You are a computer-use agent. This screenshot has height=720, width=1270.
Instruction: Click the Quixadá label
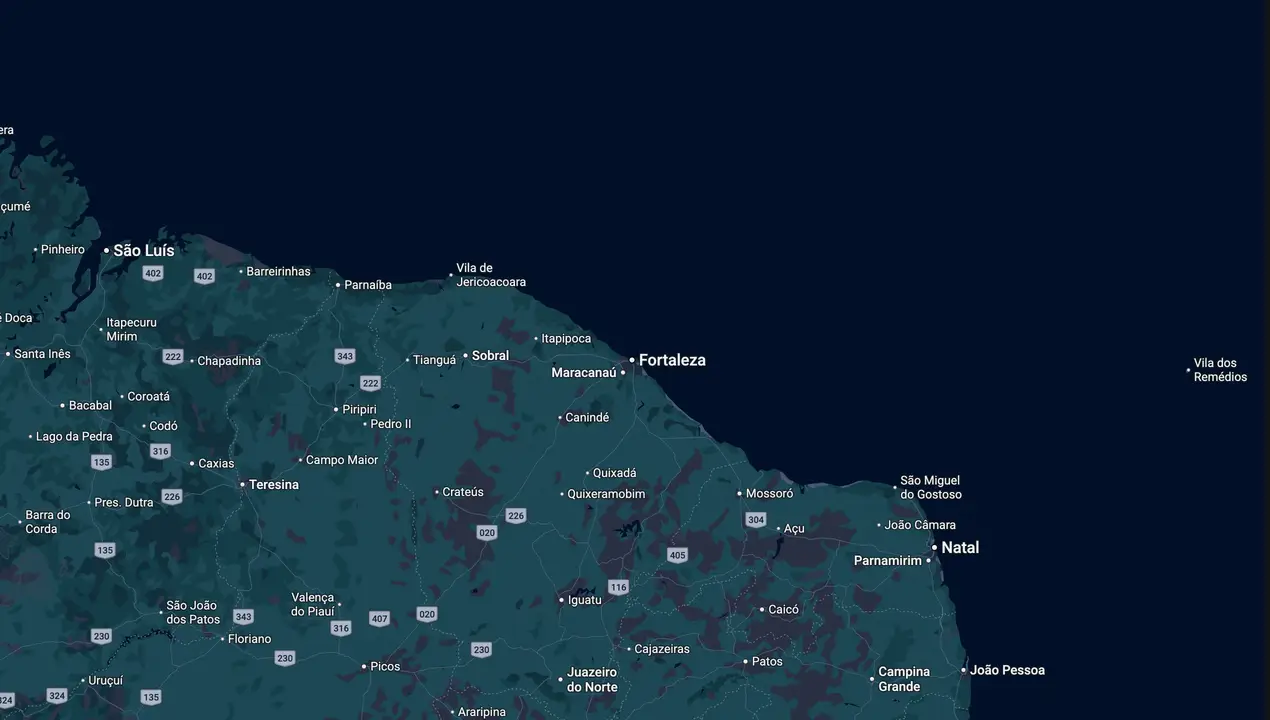point(614,474)
